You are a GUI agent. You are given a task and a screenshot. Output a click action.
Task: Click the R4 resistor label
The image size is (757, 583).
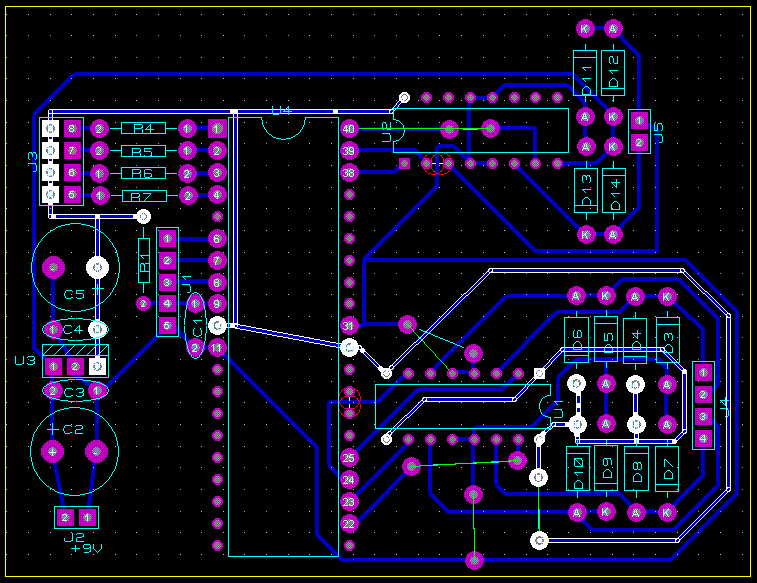(143, 128)
